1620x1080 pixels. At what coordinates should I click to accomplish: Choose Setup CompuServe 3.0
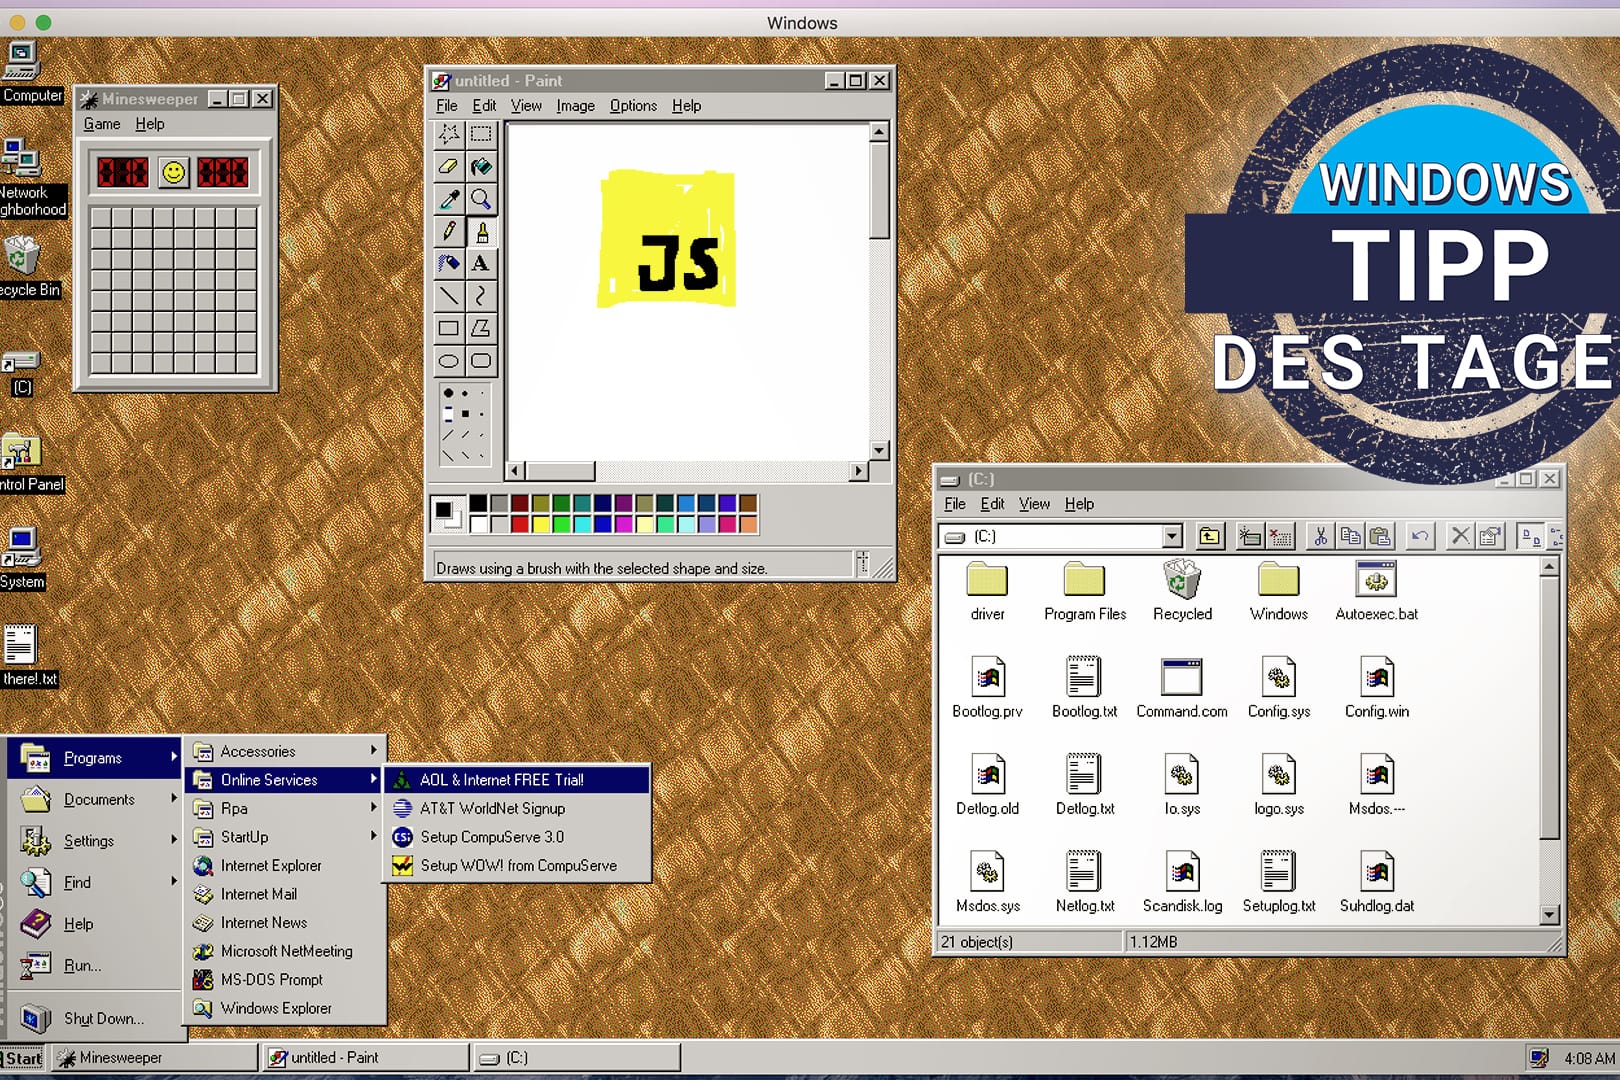(517, 837)
